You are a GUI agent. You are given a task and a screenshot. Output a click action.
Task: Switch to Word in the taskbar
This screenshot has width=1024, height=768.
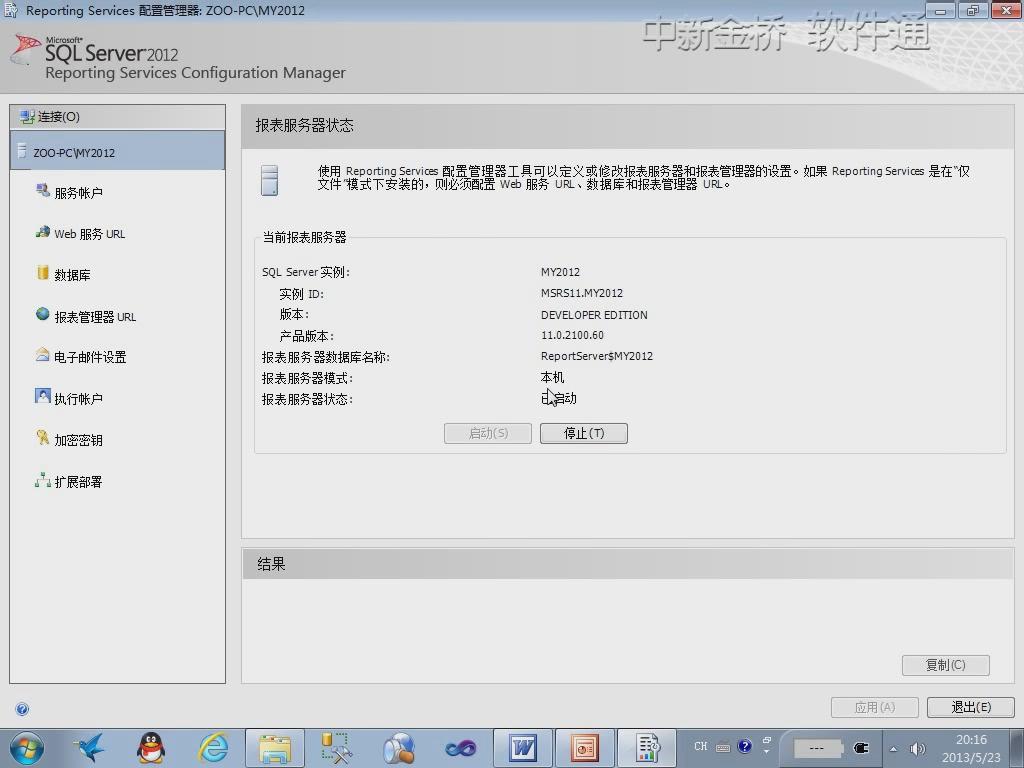click(x=523, y=748)
